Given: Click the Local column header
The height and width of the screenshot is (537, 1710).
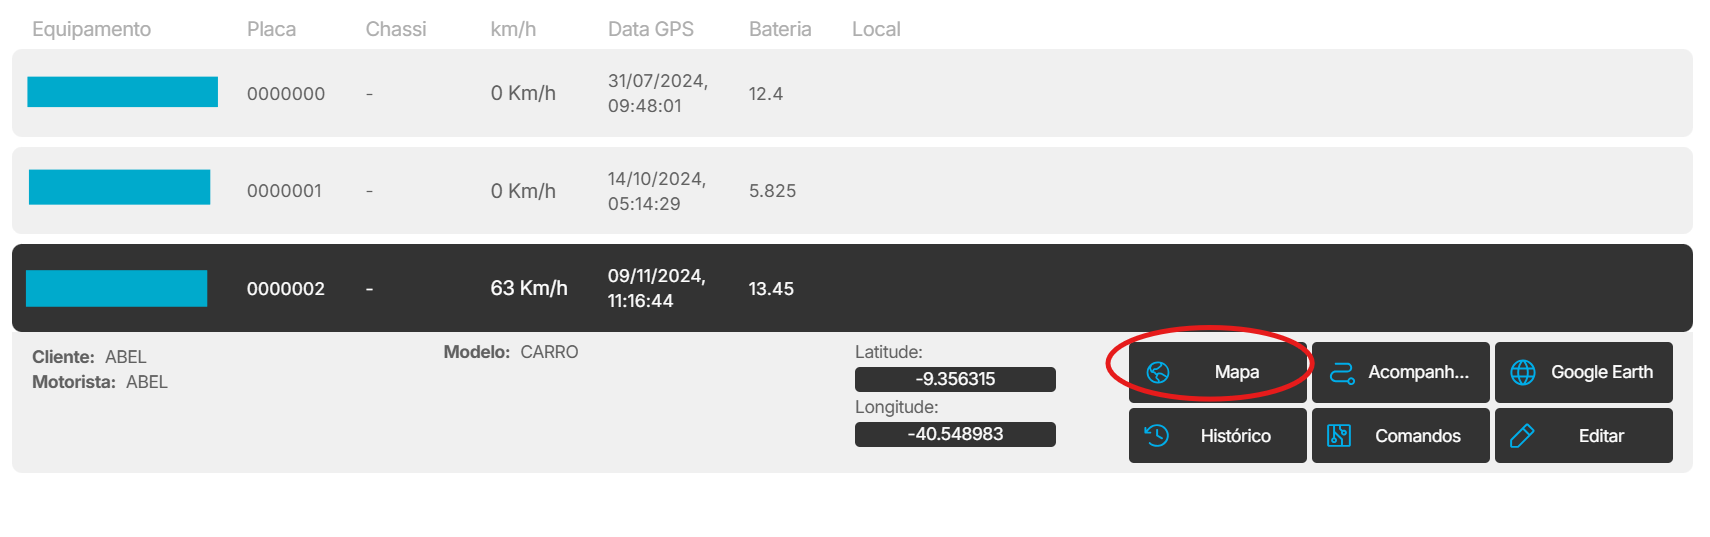Looking at the screenshot, I should pyautogui.click(x=875, y=29).
